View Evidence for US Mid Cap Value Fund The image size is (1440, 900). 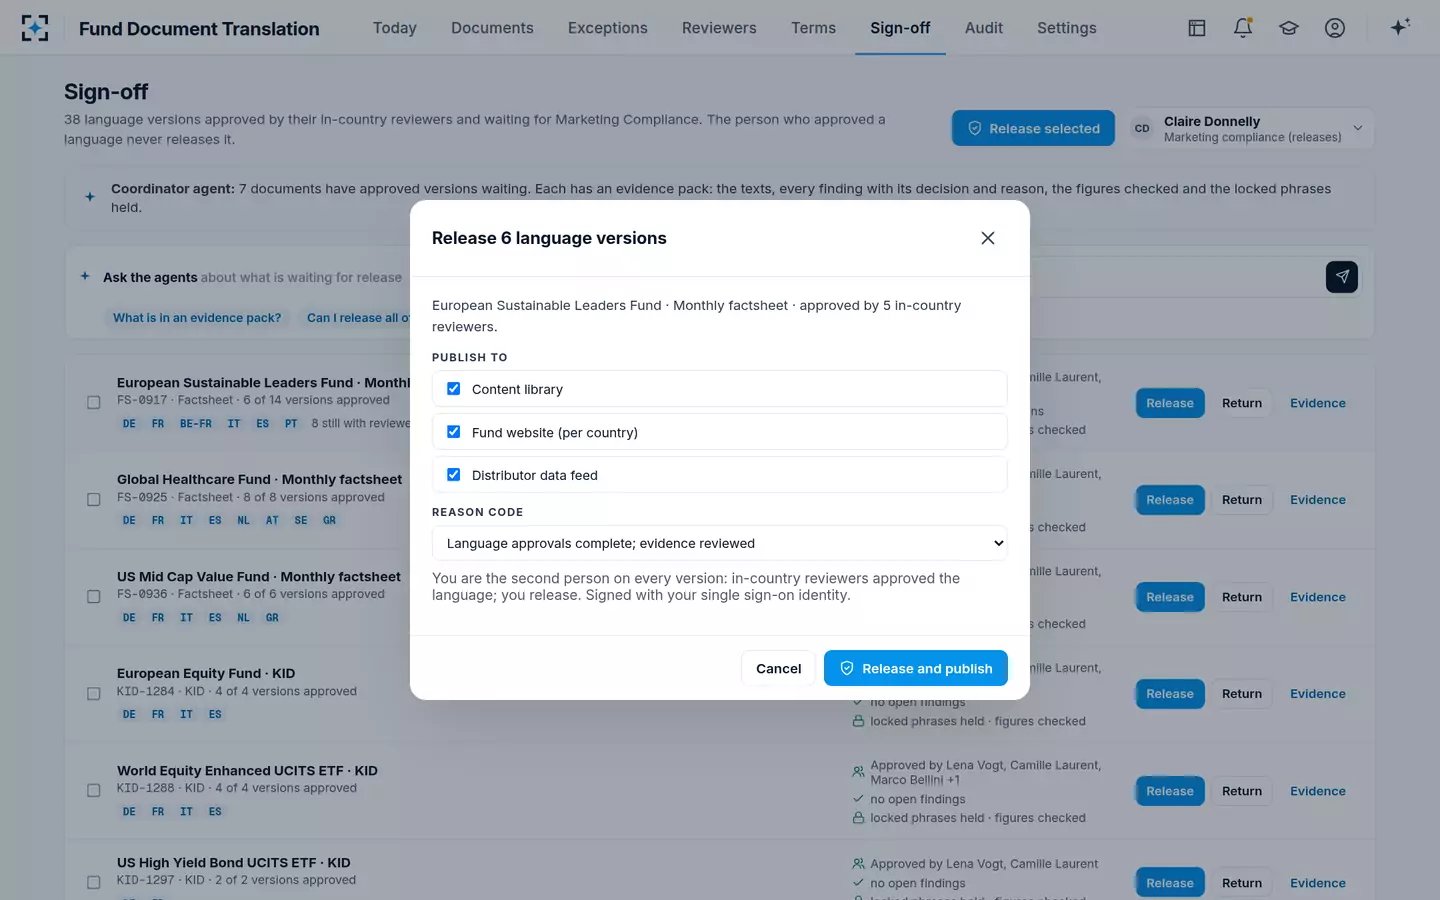1318,597
